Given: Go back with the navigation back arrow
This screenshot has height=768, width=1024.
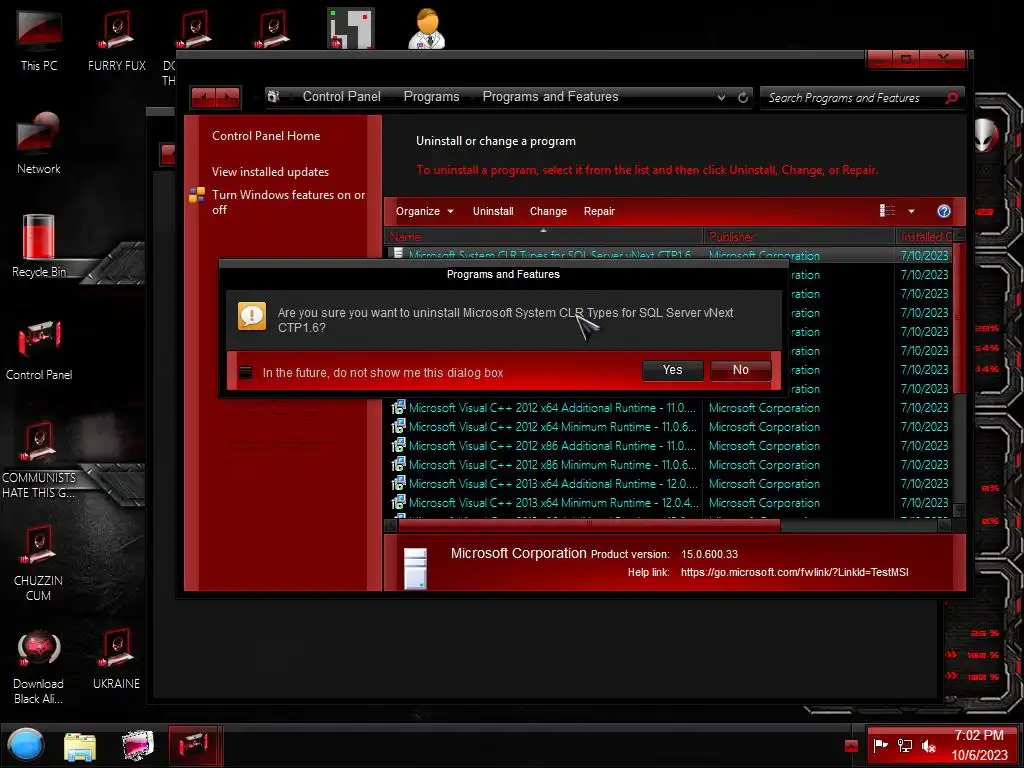Looking at the screenshot, I should [x=204, y=97].
